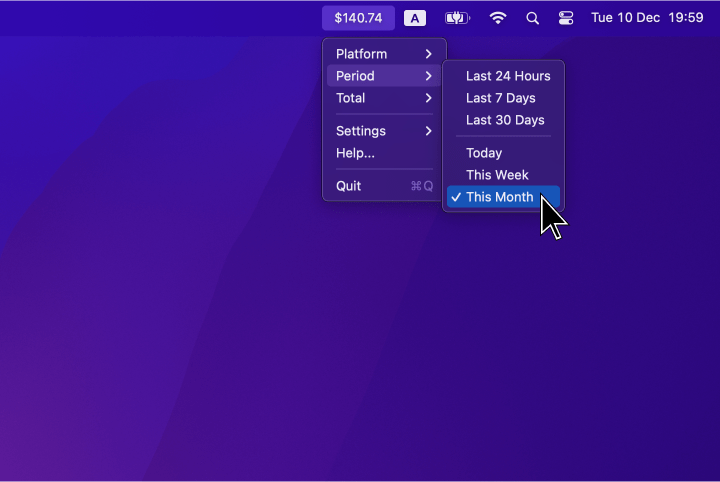Image resolution: width=720 pixels, height=482 pixels.
Task: Open the battery charging status icon
Action: pyautogui.click(x=457, y=18)
